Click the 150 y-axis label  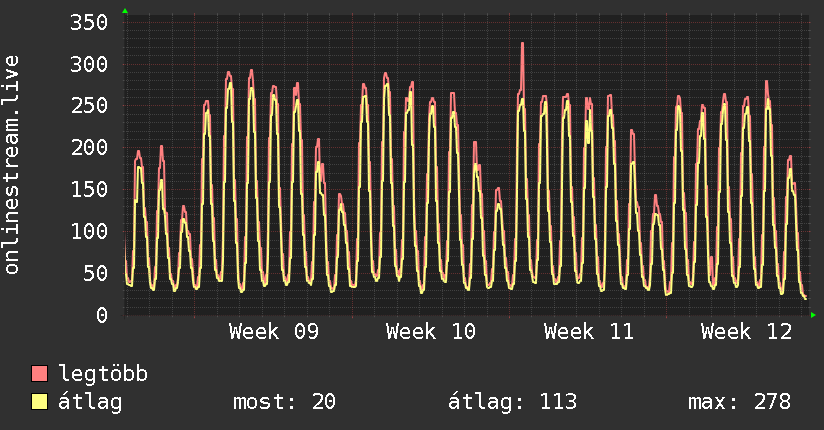89,190
